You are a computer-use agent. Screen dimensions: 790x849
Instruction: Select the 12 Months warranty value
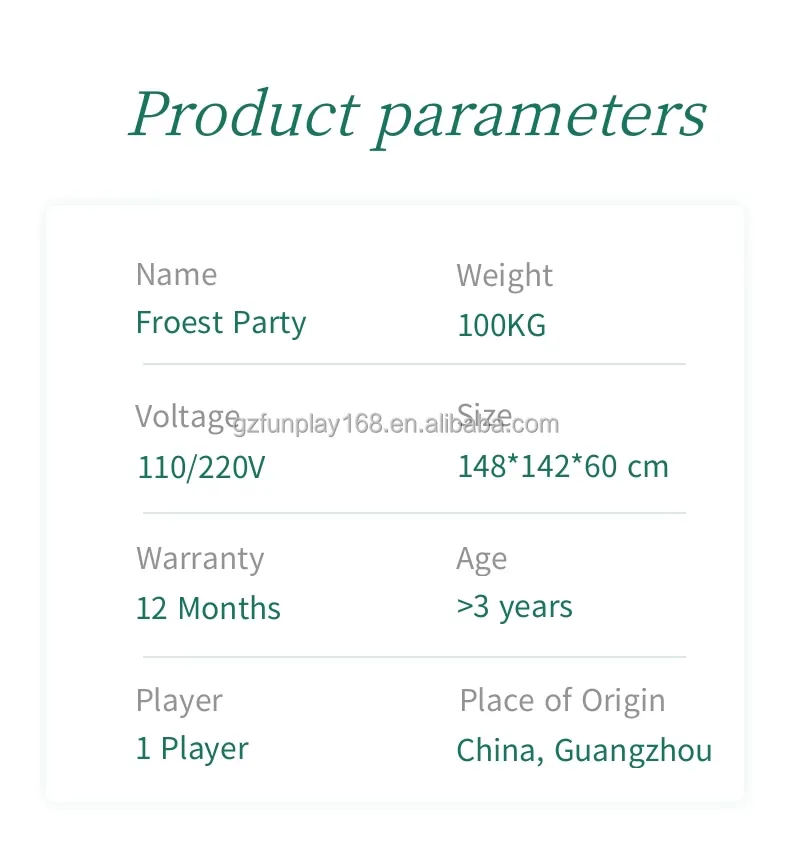208,609
